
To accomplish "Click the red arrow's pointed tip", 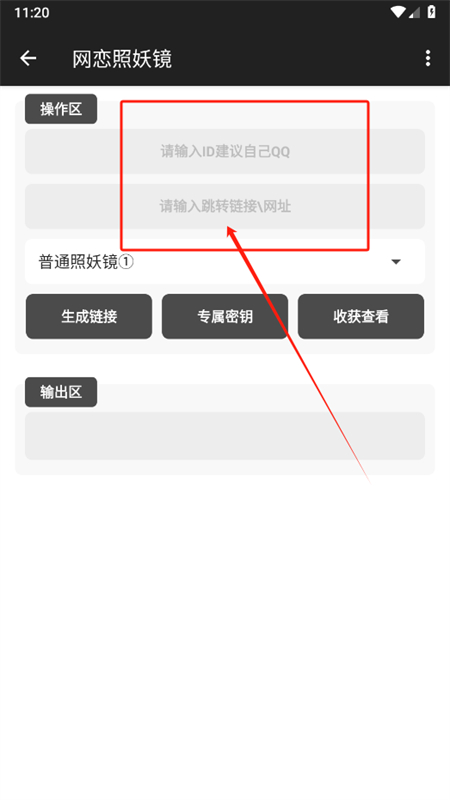I will (230, 230).
